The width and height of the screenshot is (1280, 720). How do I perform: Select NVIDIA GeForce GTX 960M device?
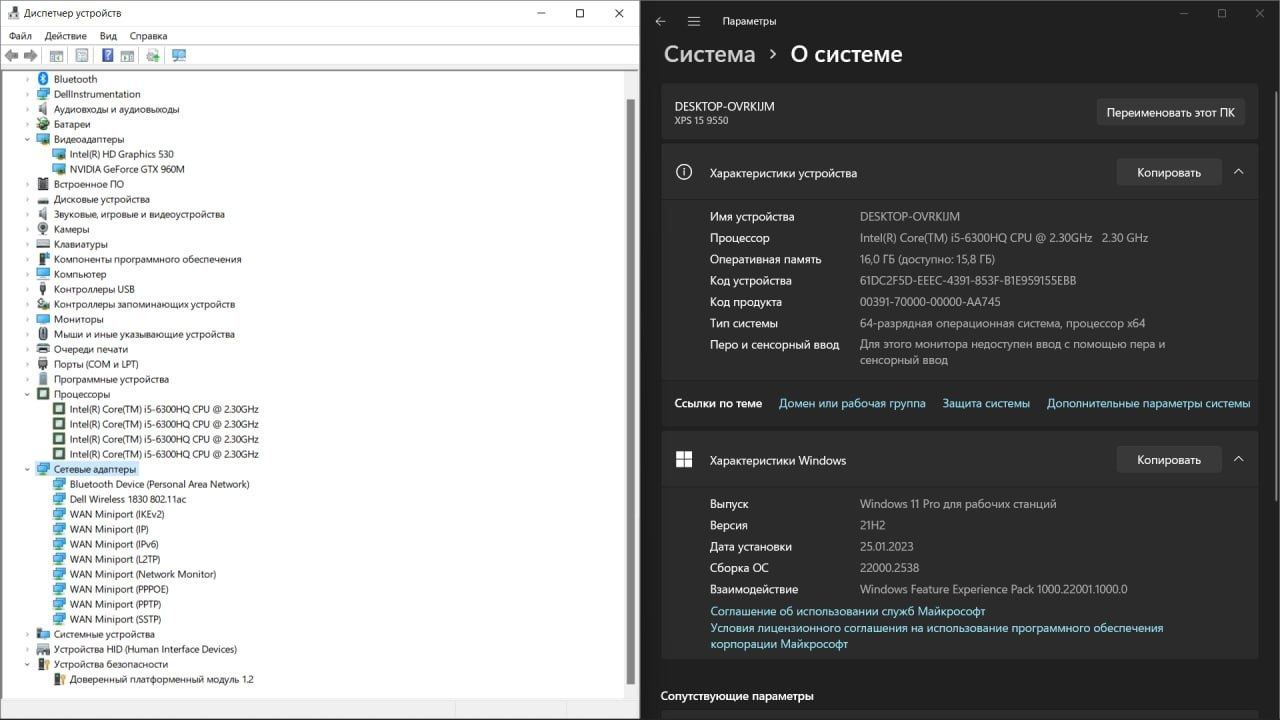(x=127, y=169)
